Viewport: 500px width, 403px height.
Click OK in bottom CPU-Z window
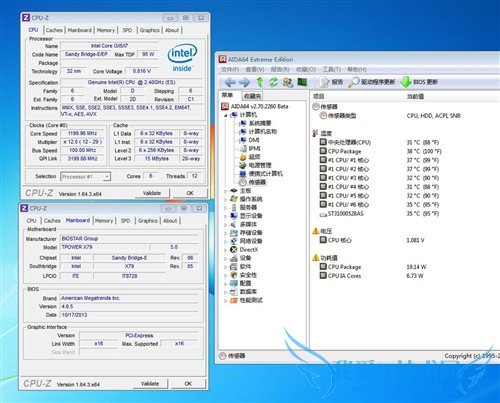188,384
